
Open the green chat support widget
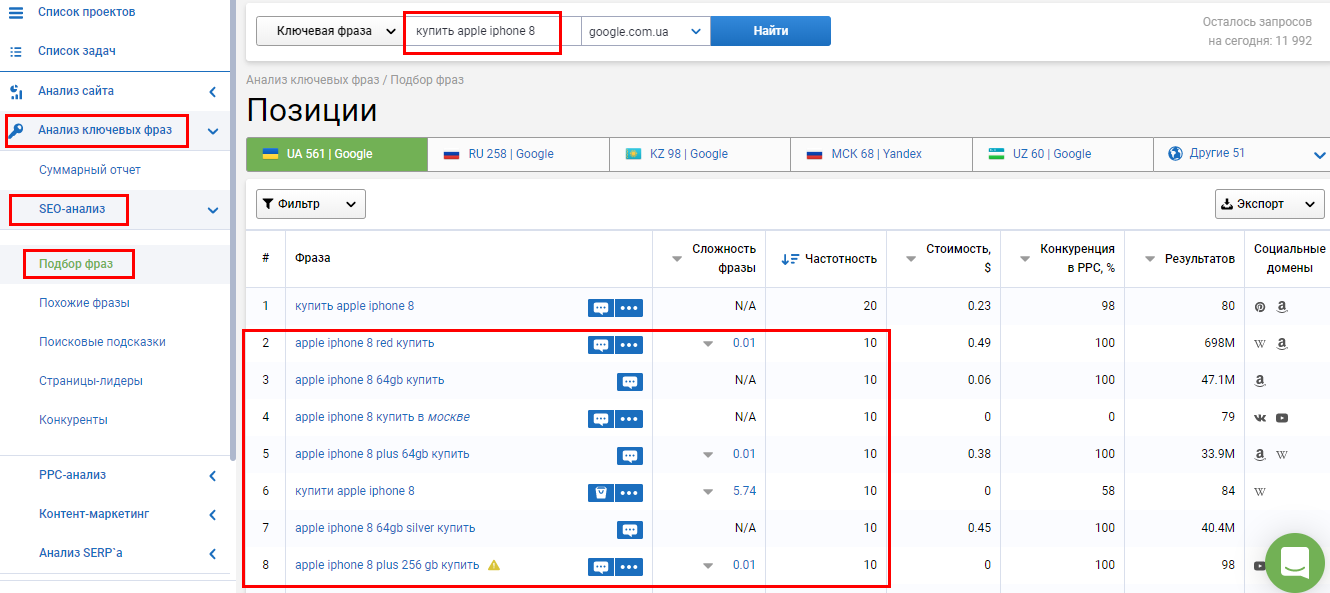pyautogui.click(x=1294, y=563)
